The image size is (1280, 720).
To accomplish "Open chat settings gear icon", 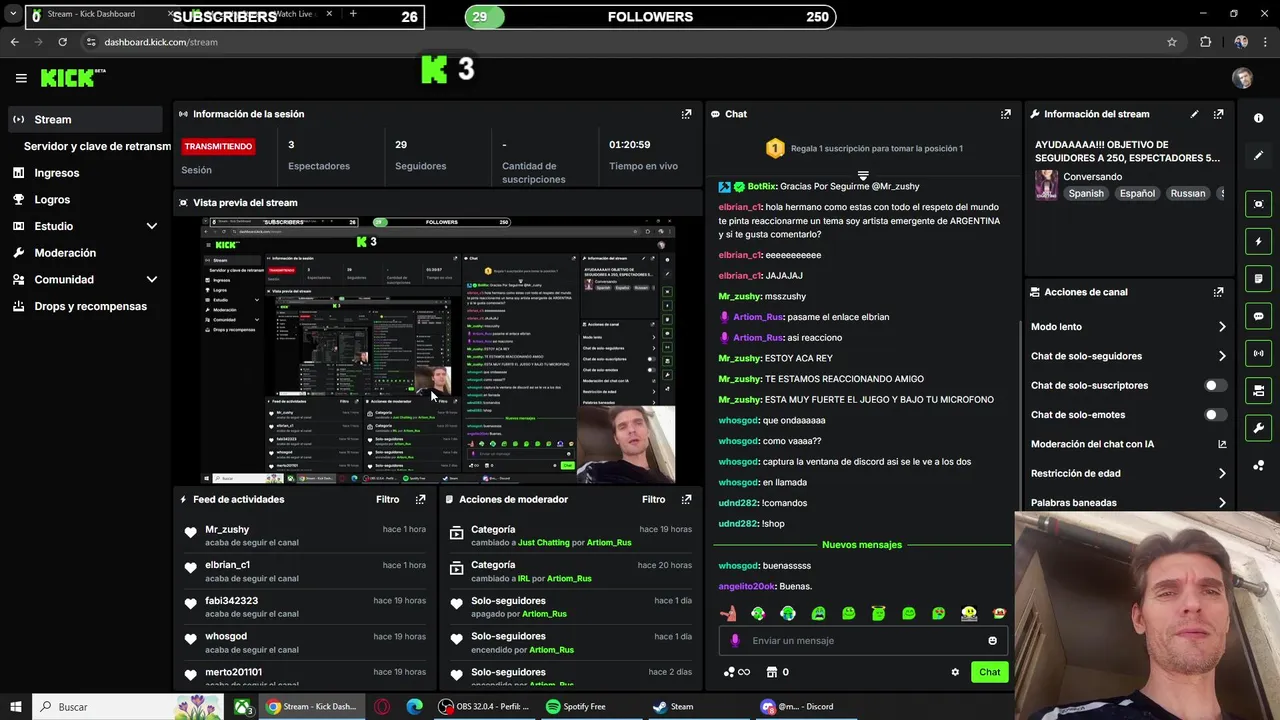I will pyautogui.click(x=955, y=672).
